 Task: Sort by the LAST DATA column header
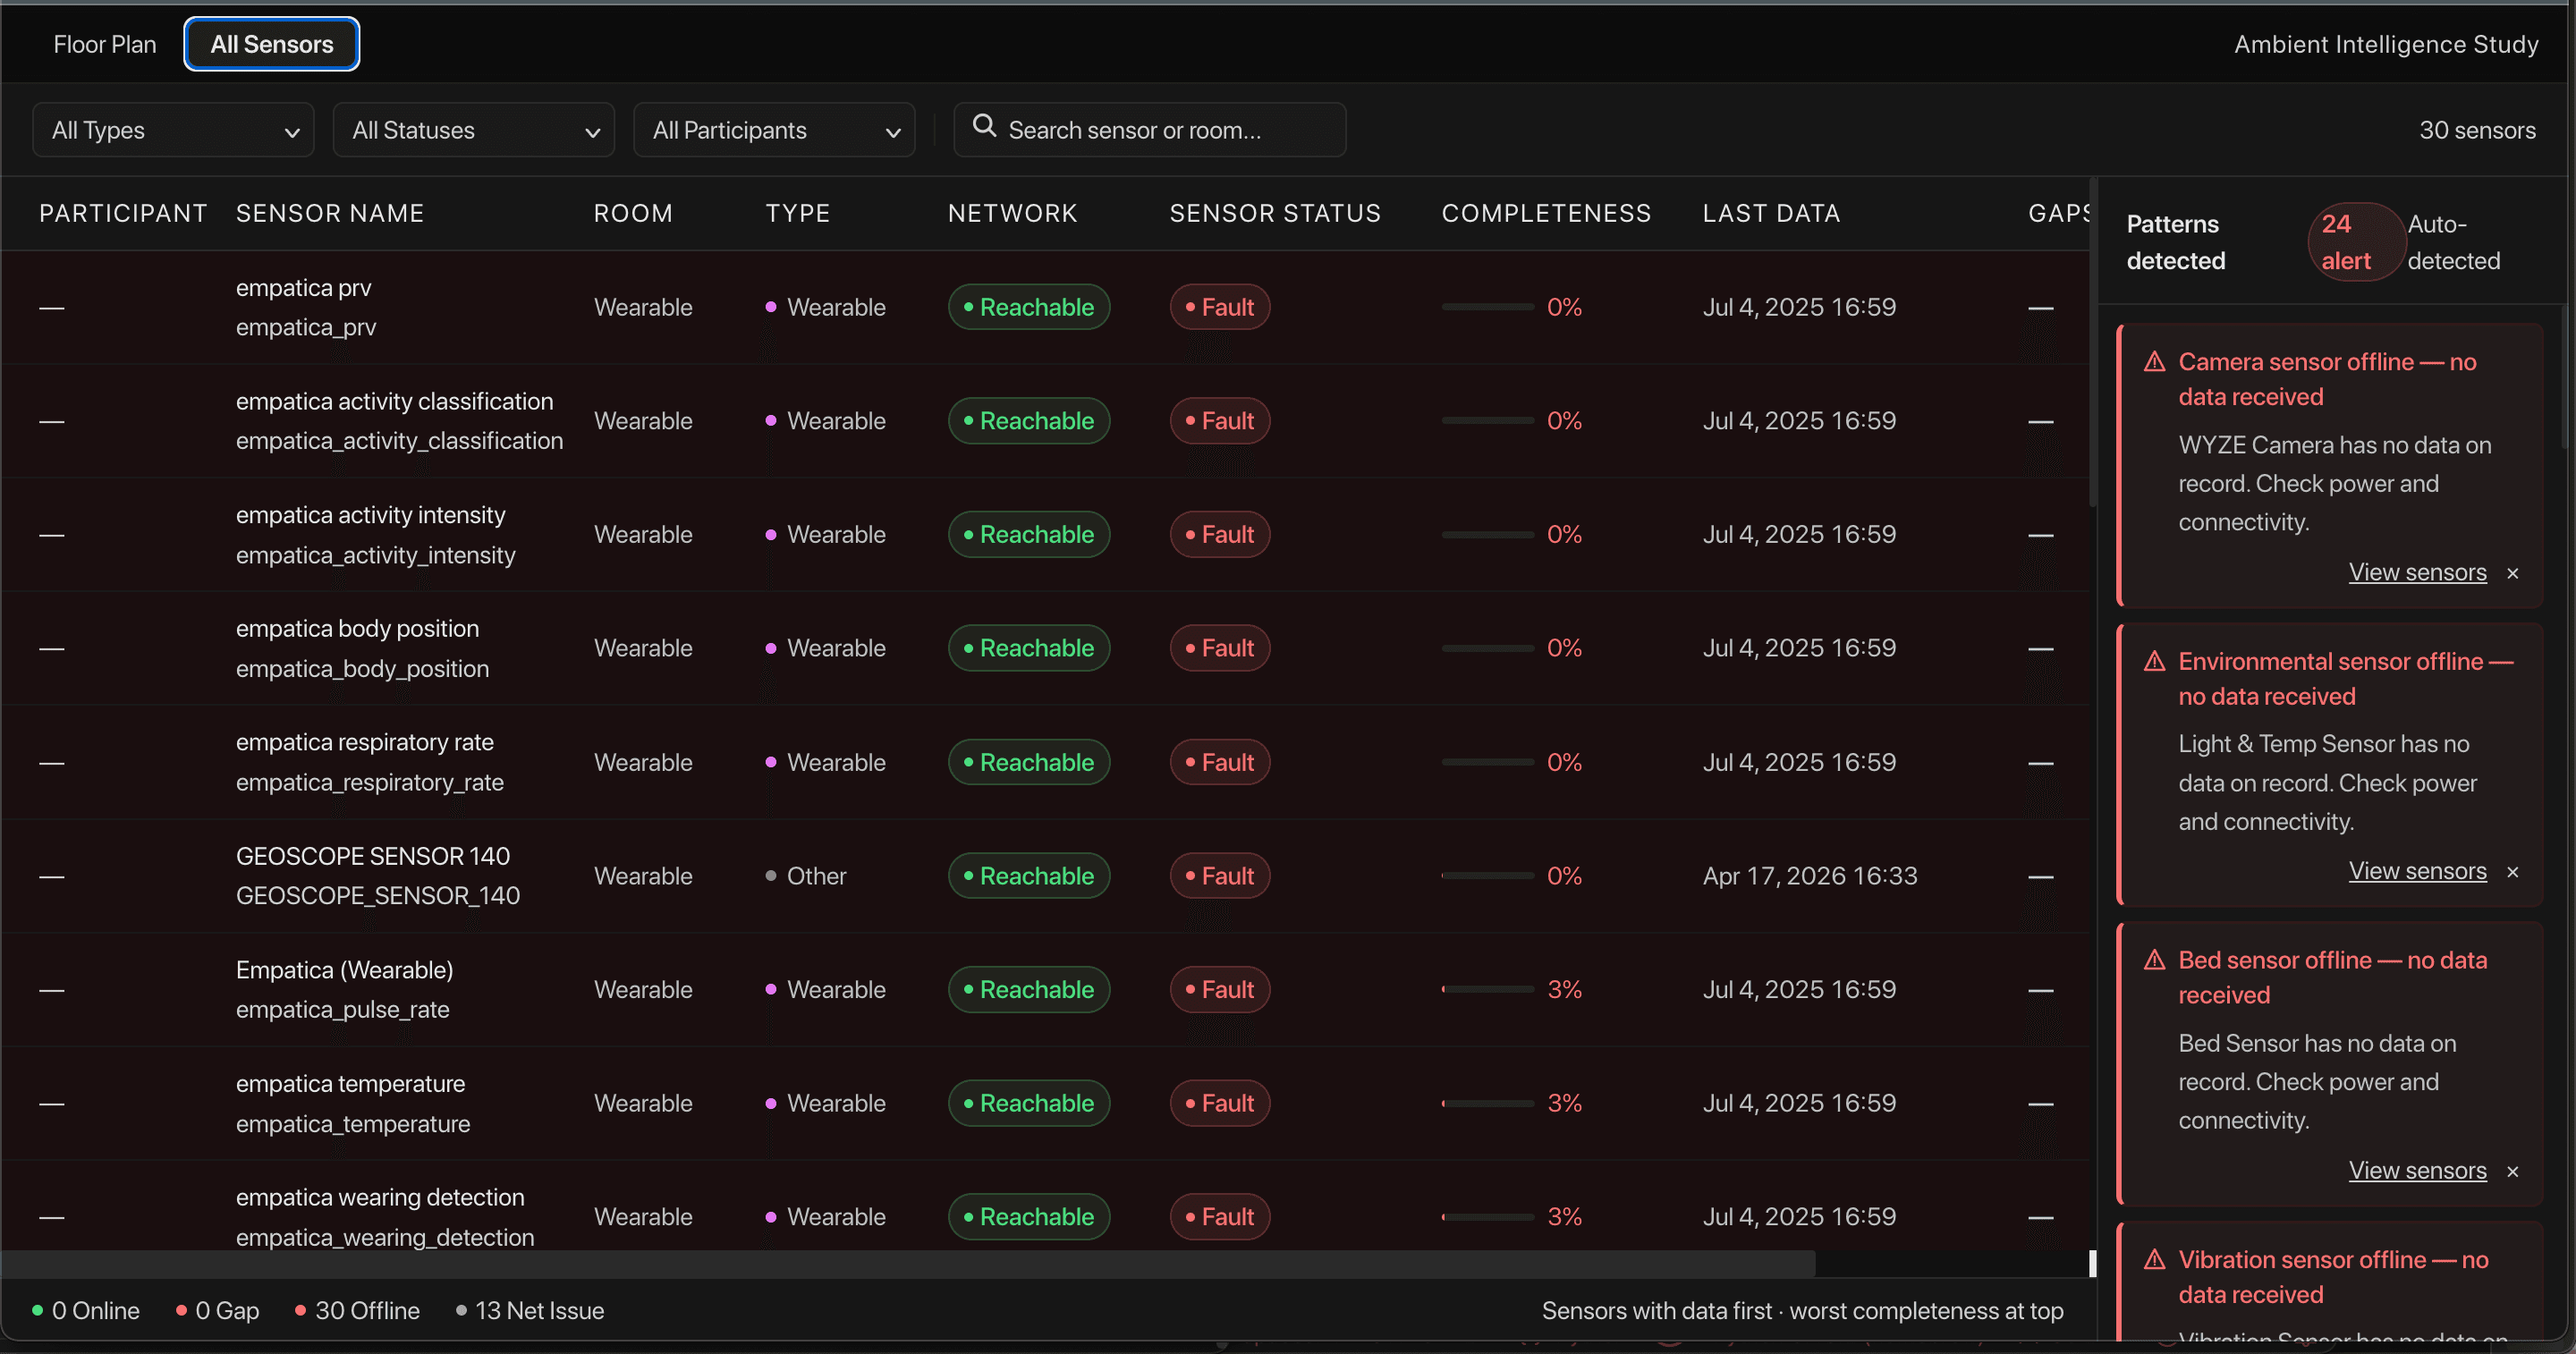1772,213
